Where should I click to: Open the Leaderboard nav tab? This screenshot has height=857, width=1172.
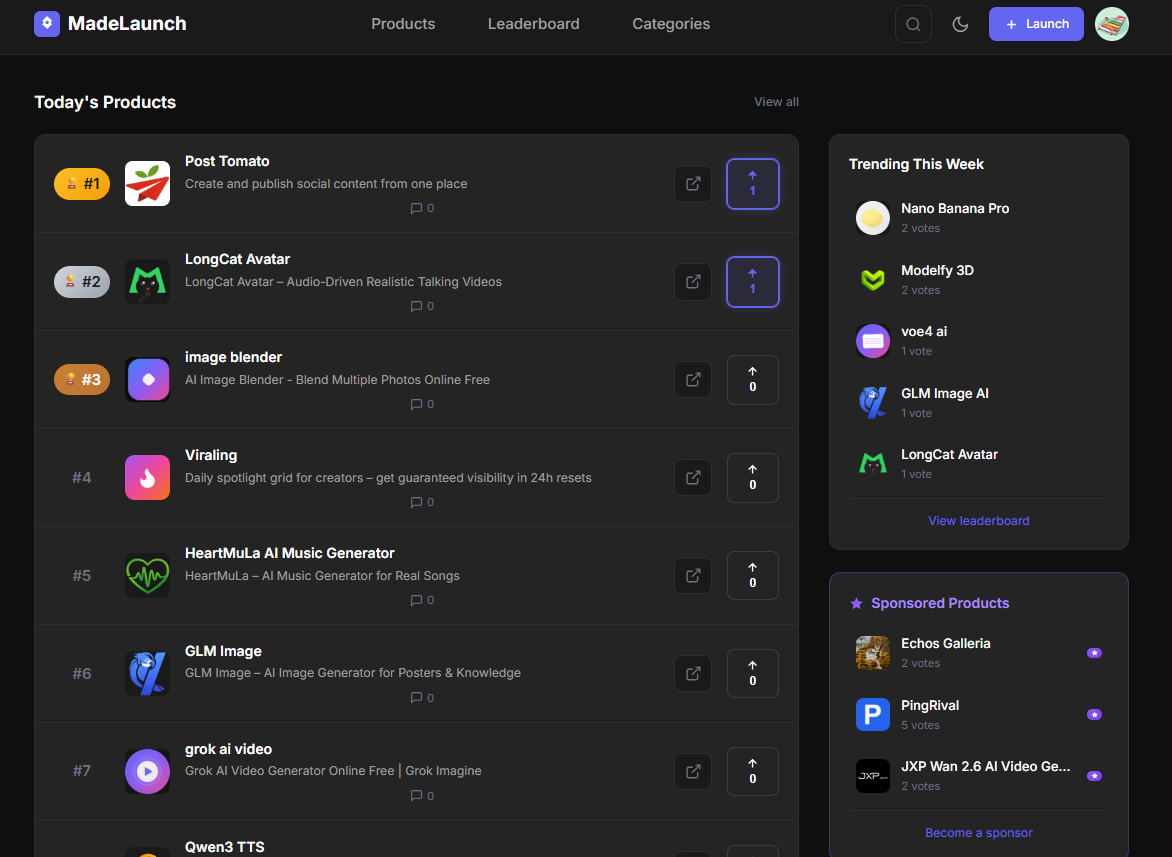[x=533, y=24]
